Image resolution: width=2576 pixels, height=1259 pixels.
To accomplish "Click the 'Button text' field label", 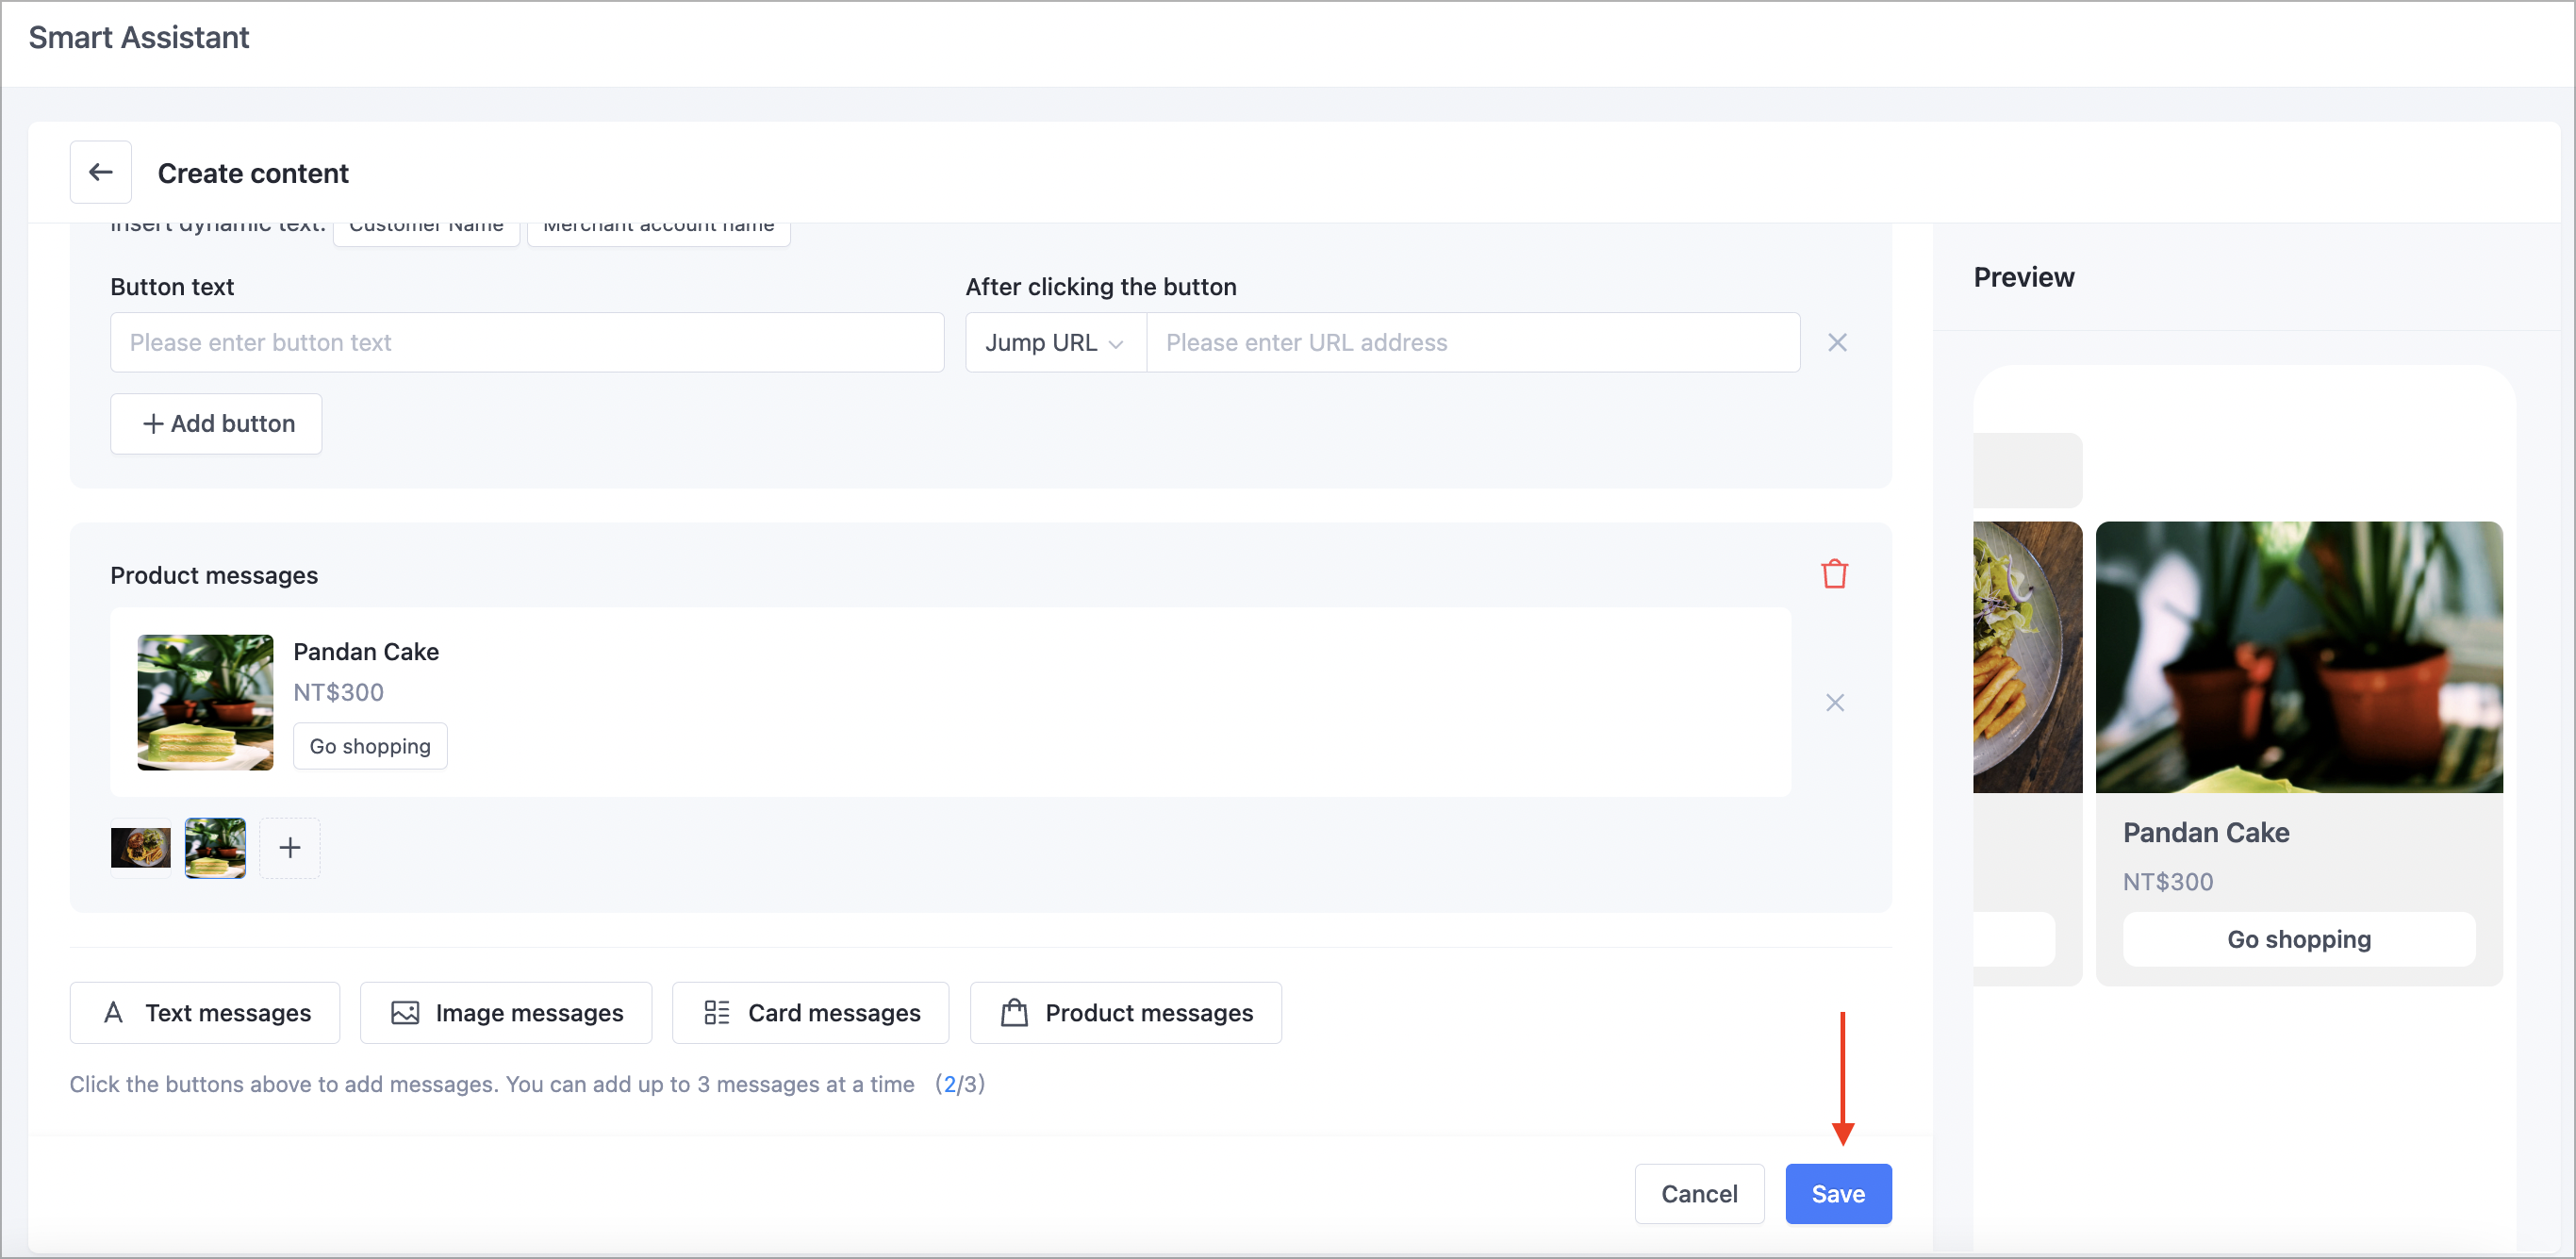I will tap(172, 287).
